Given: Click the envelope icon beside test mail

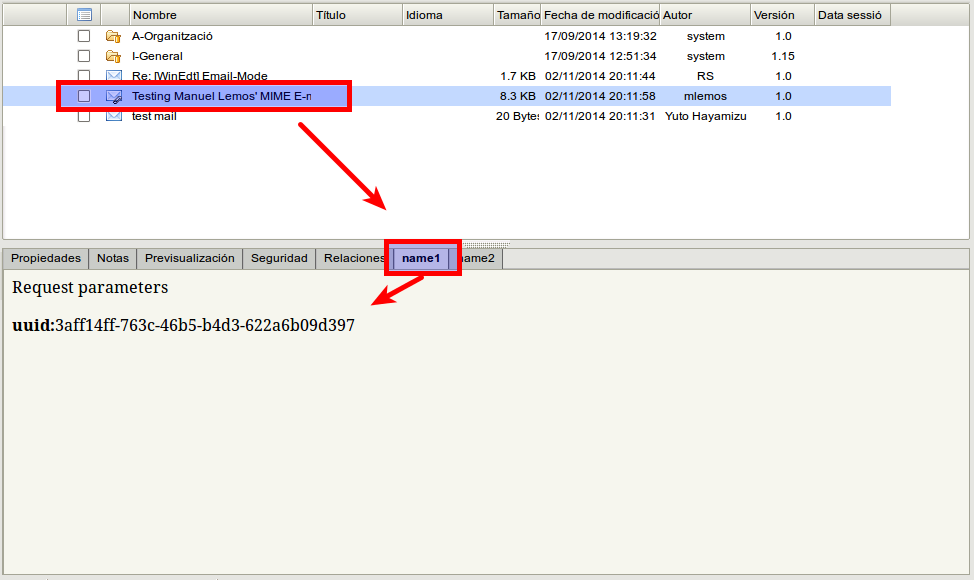Looking at the screenshot, I should pyautogui.click(x=114, y=116).
